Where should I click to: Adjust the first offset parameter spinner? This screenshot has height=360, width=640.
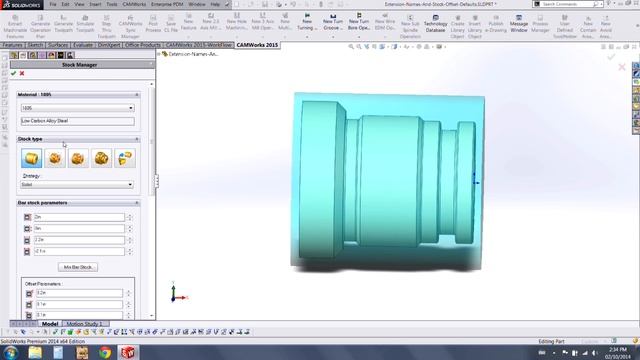[x=128, y=293]
